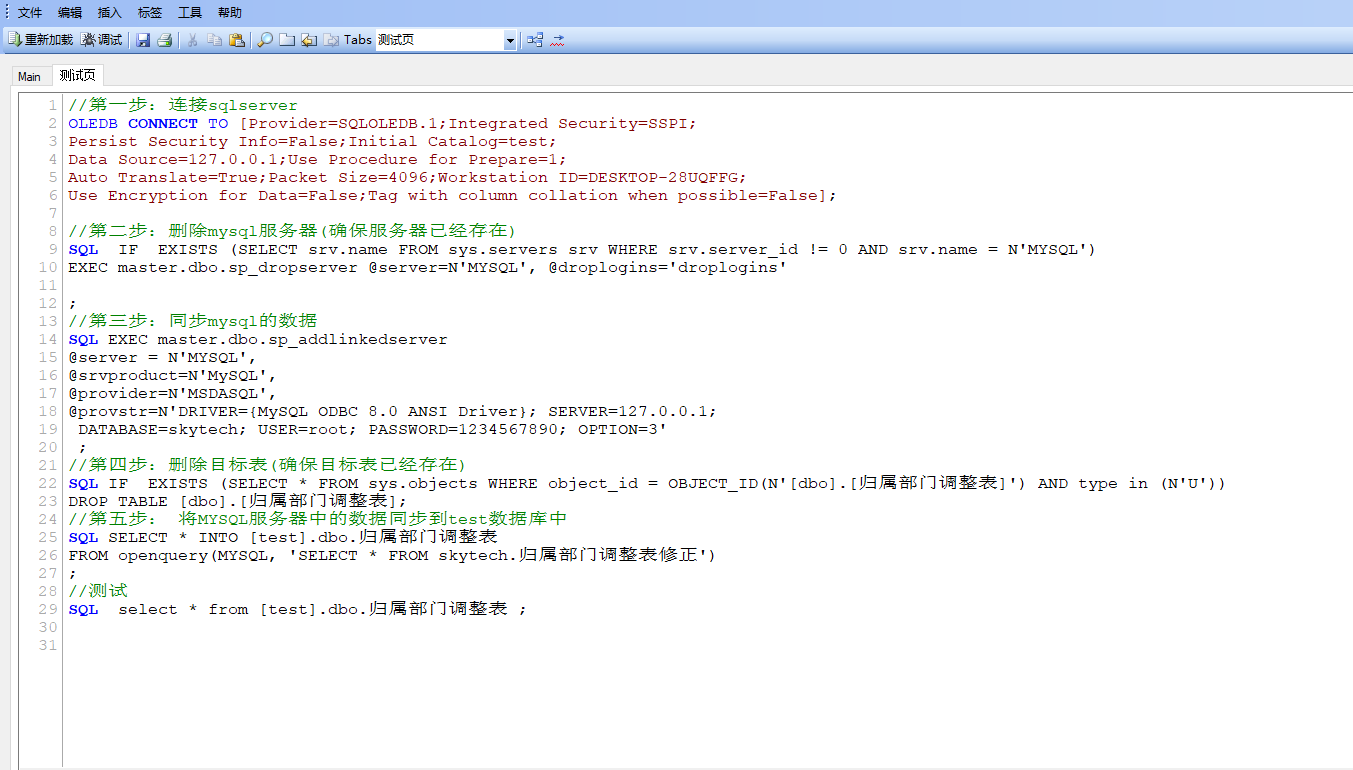Open the Tabs dropdown arrow
Screen dimensions: 1353x770
[x=510, y=41]
